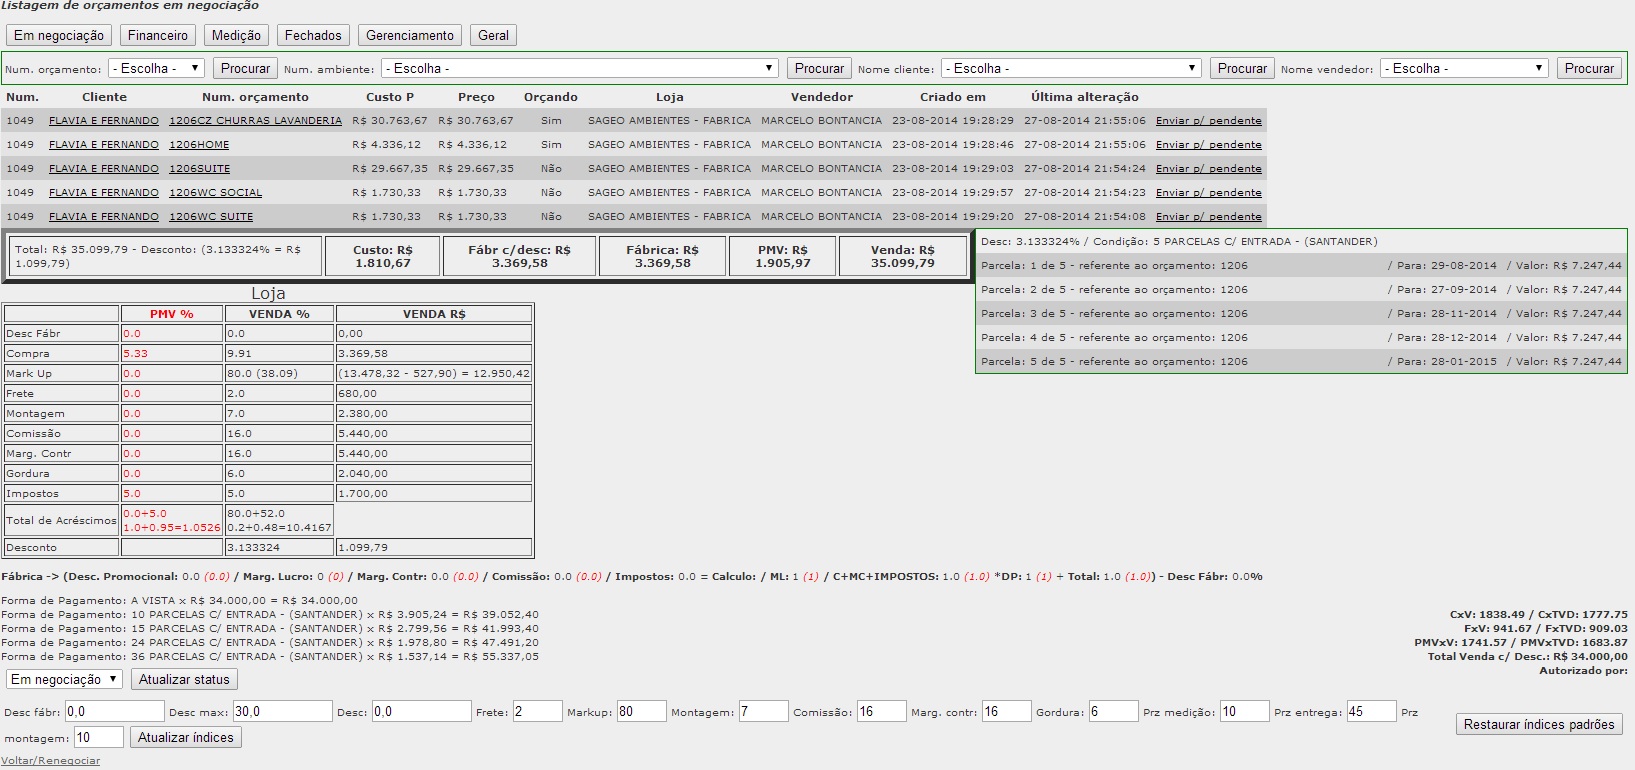Switch to Medição section

click(x=236, y=35)
